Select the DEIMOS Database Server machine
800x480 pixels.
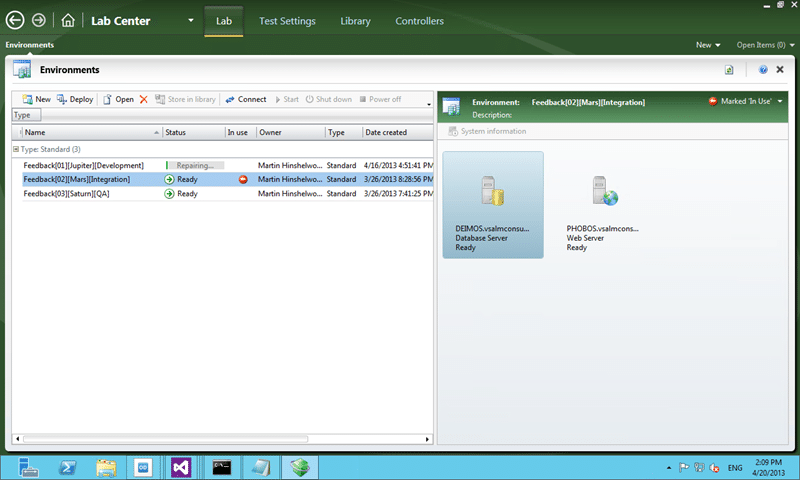(x=493, y=205)
